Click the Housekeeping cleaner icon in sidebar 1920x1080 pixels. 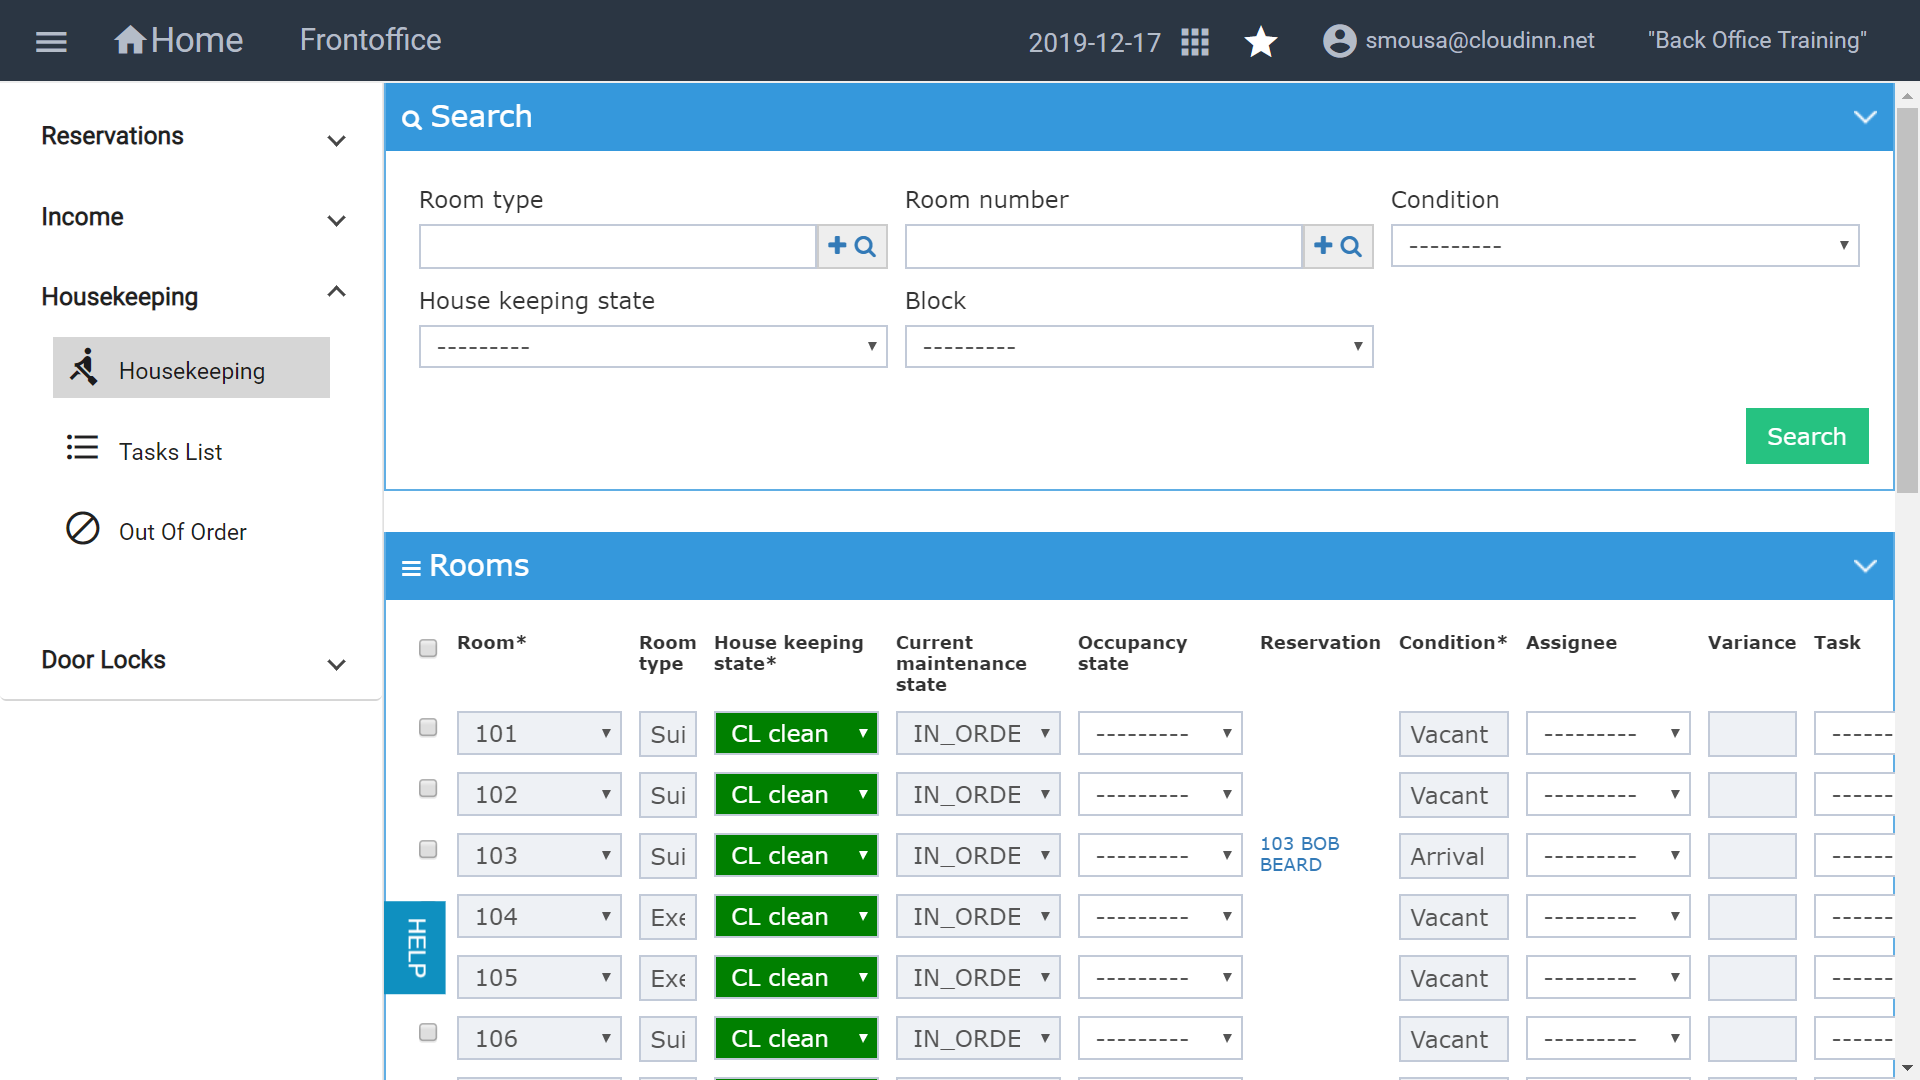pos(84,367)
